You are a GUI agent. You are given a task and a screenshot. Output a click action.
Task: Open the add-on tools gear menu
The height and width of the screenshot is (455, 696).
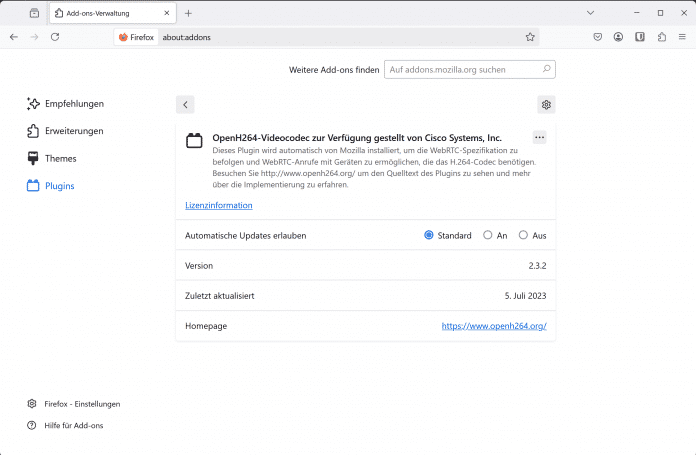pyautogui.click(x=546, y=105)
